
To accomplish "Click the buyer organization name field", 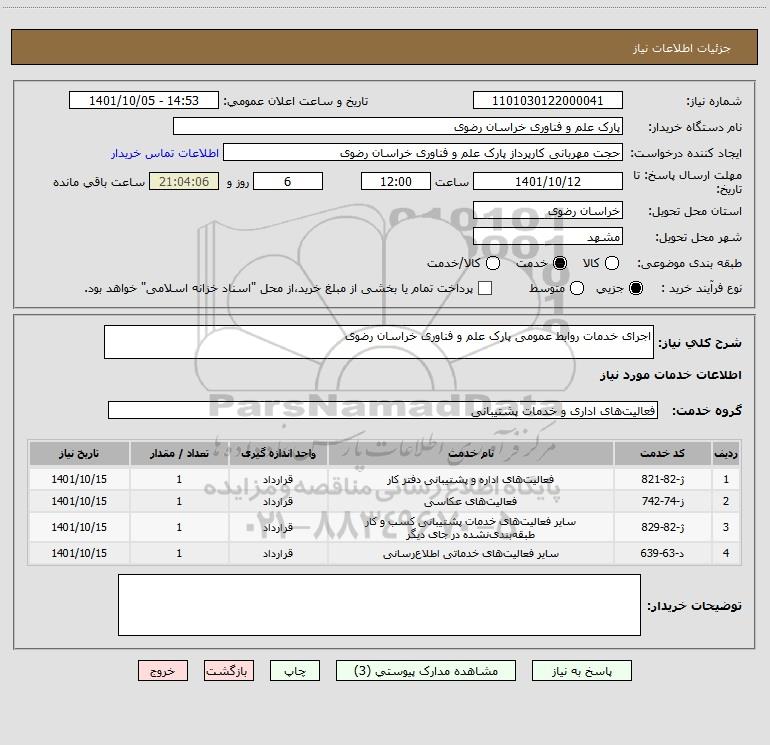I will [x=398, y=127].
